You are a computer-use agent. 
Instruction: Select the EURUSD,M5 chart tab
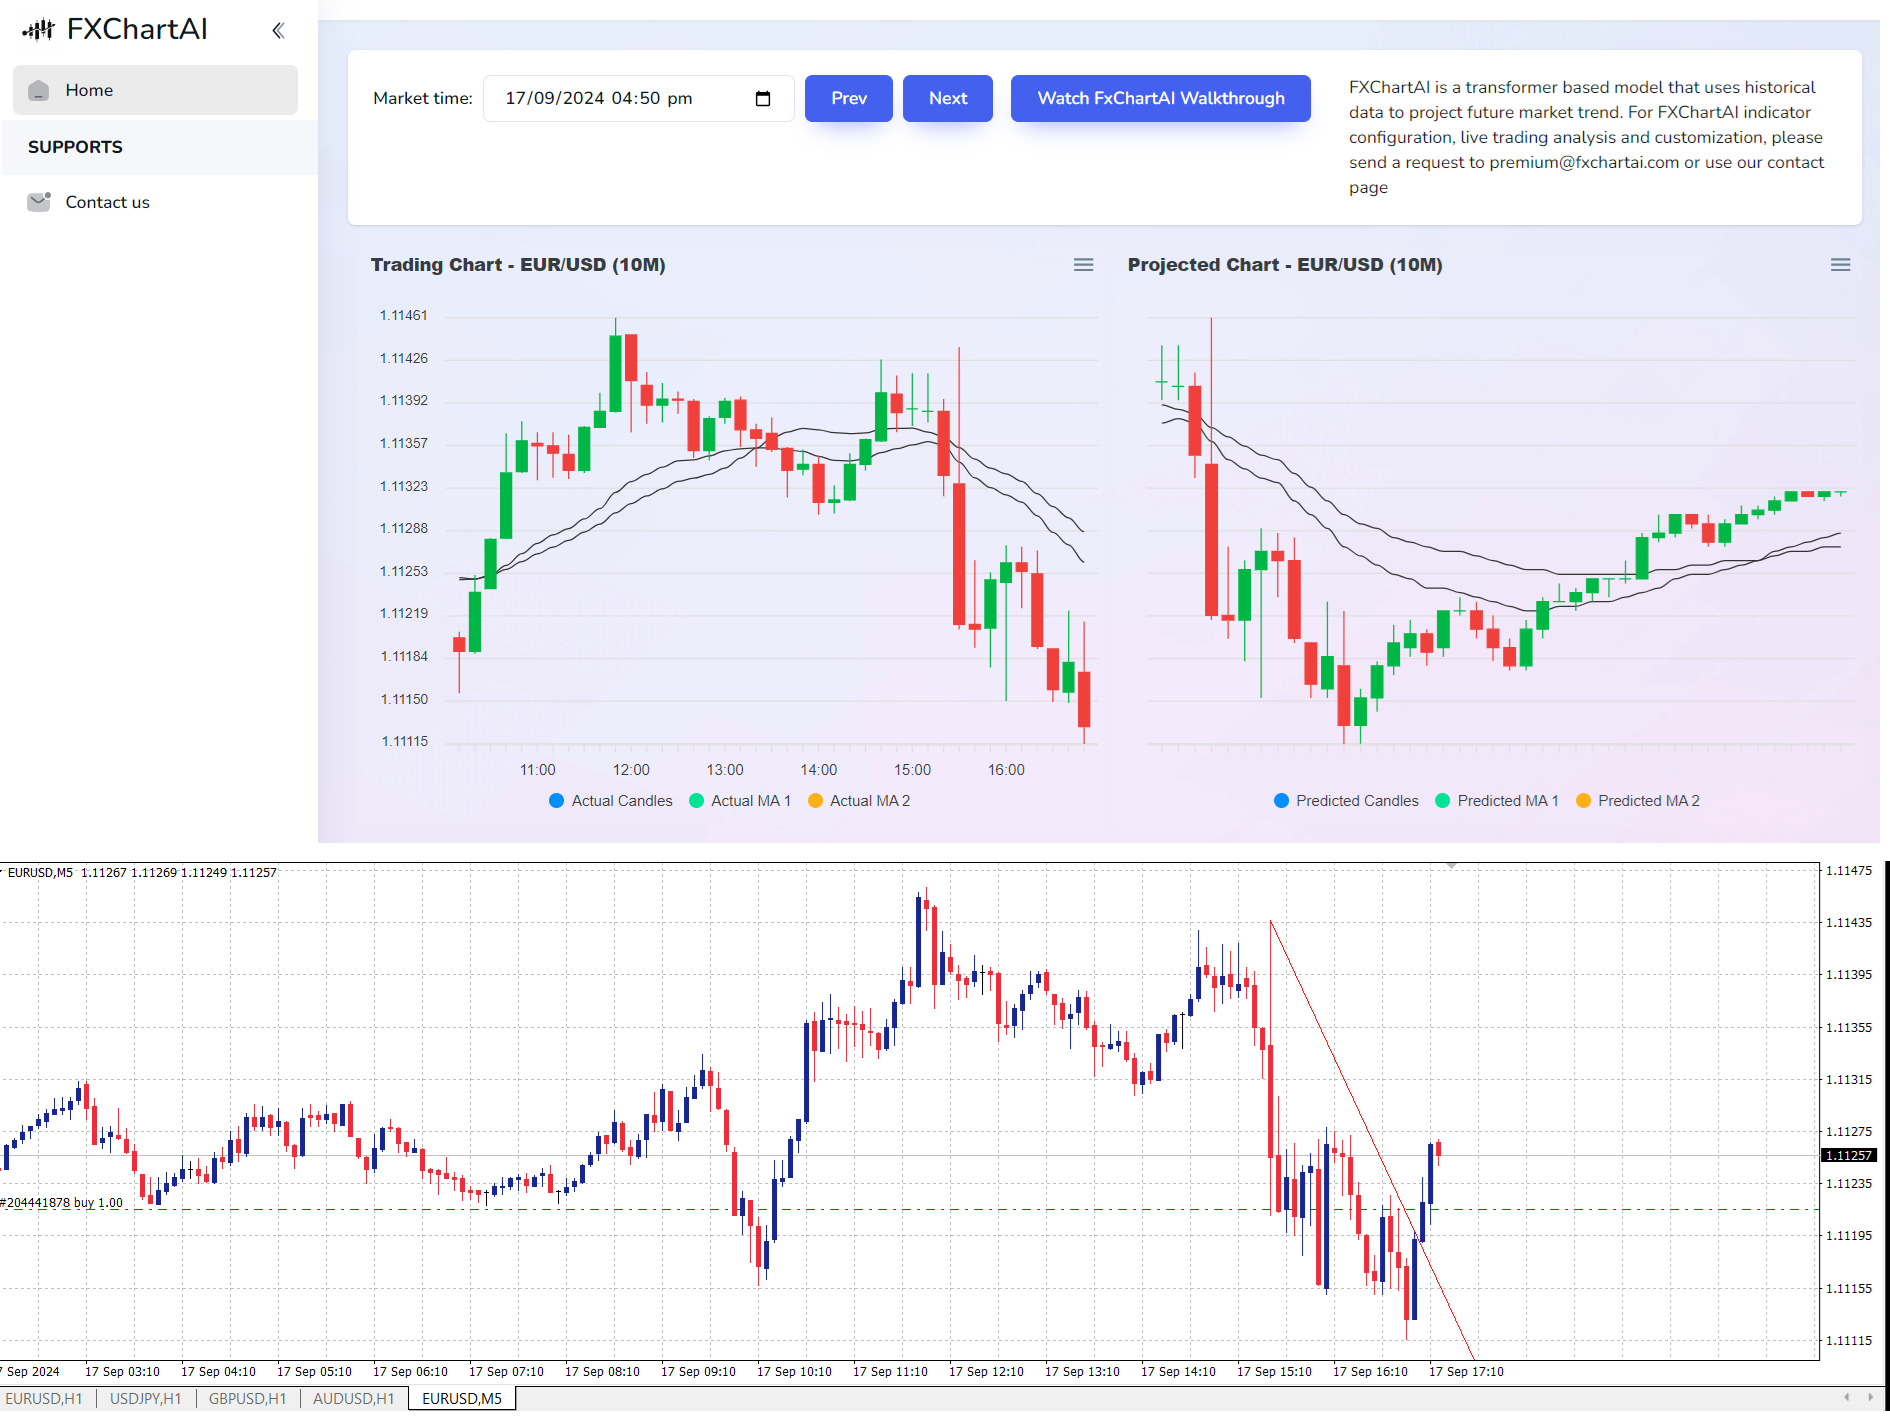pyautogui.click(x=462, y=1398)
